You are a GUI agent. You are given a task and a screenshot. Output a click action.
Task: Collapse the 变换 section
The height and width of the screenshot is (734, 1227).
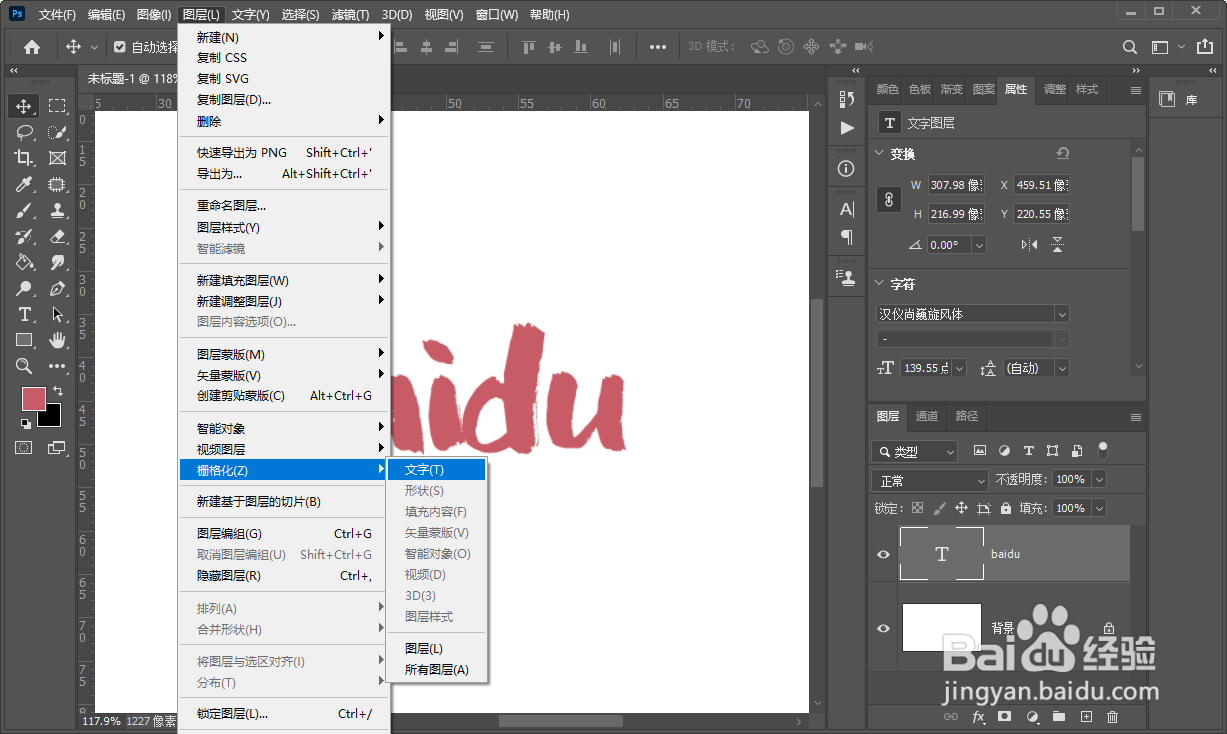pos(879,154)
